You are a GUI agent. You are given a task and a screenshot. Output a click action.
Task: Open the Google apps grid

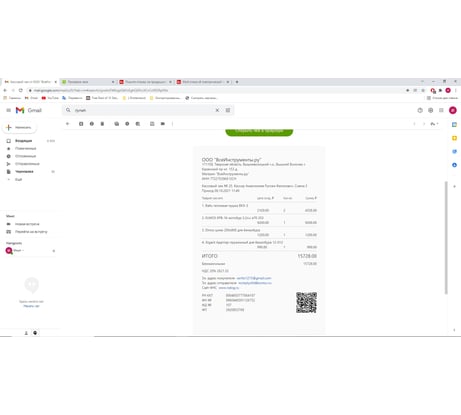(x=441, y=110)
